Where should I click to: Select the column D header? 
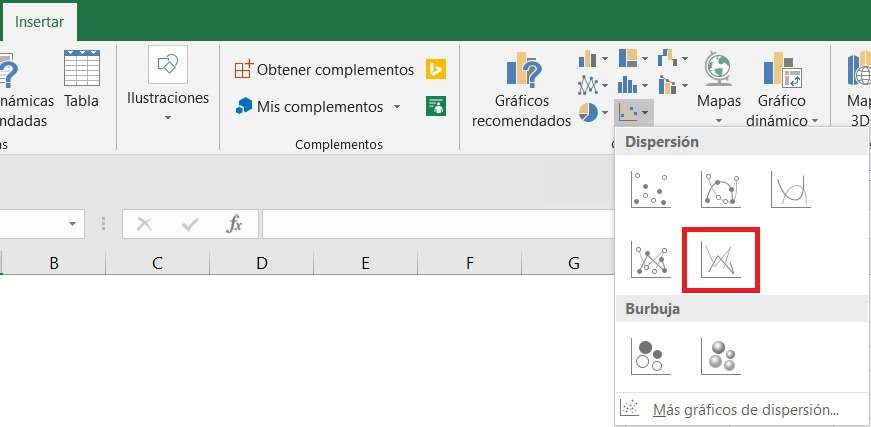261,263
